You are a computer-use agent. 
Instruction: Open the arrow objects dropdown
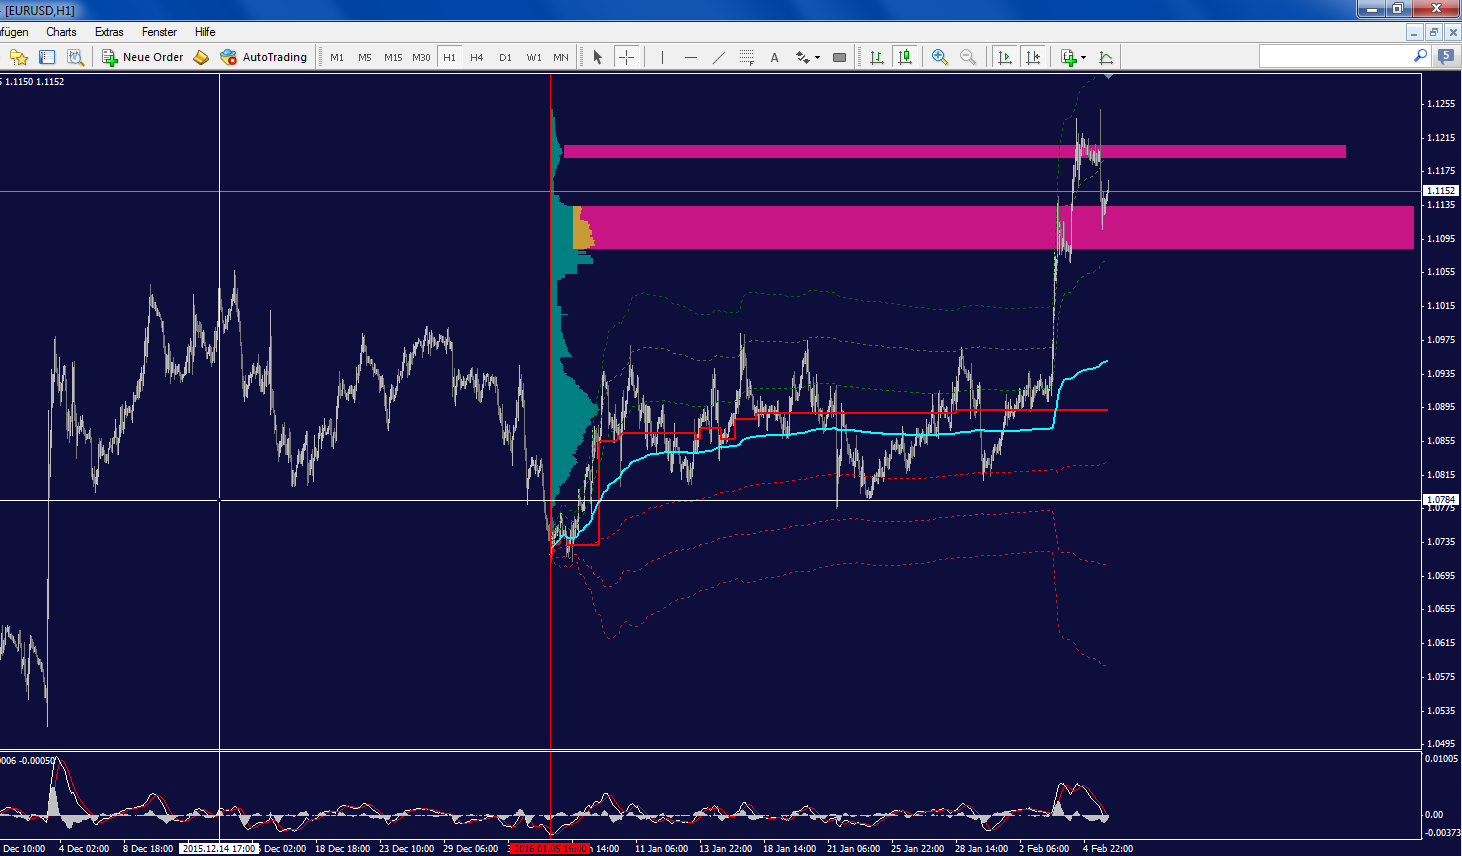coord(806,57)
